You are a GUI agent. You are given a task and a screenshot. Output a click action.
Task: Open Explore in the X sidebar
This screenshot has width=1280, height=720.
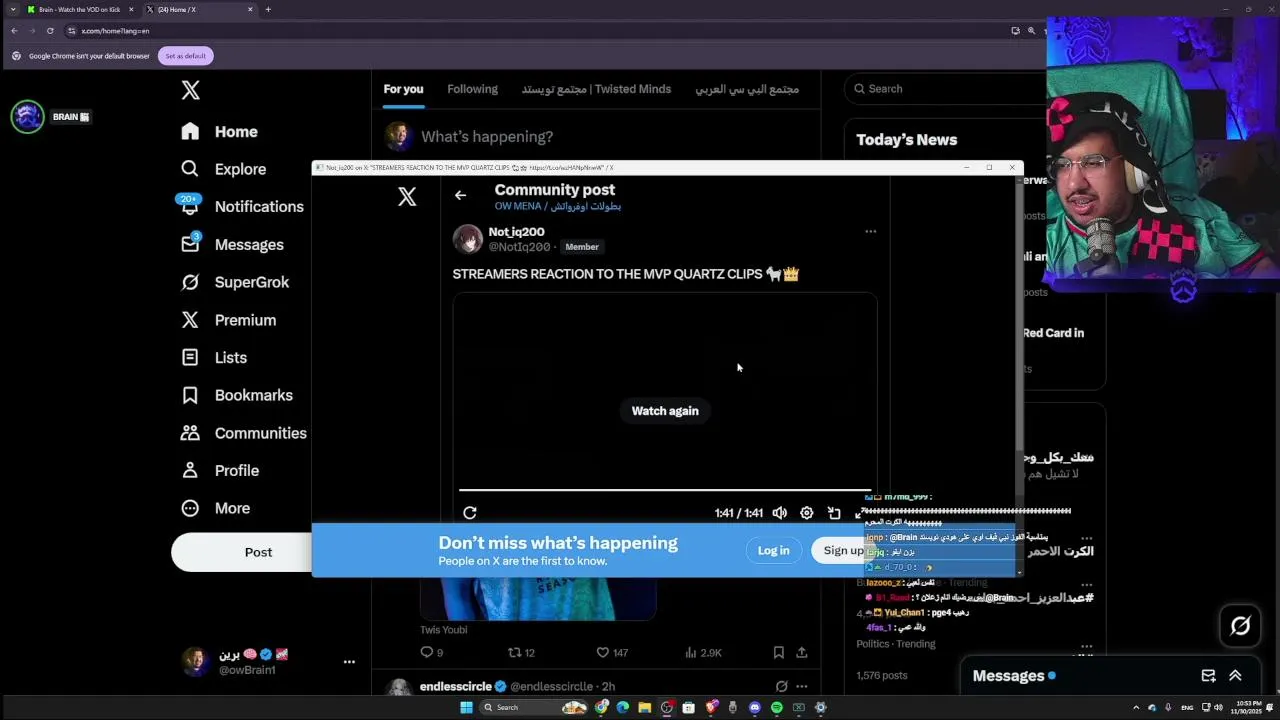[223, 169]
